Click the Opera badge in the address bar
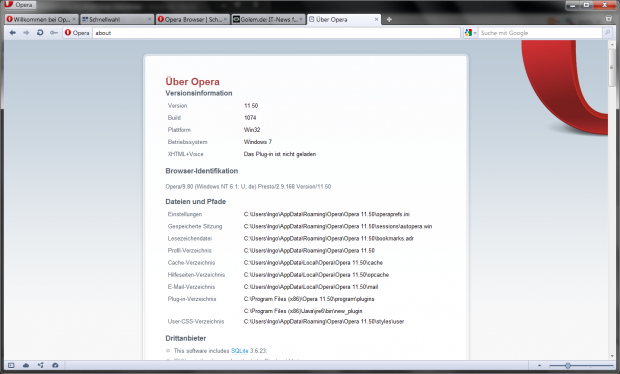The height and width of the screenshot is (374, 620). [77, 33]
